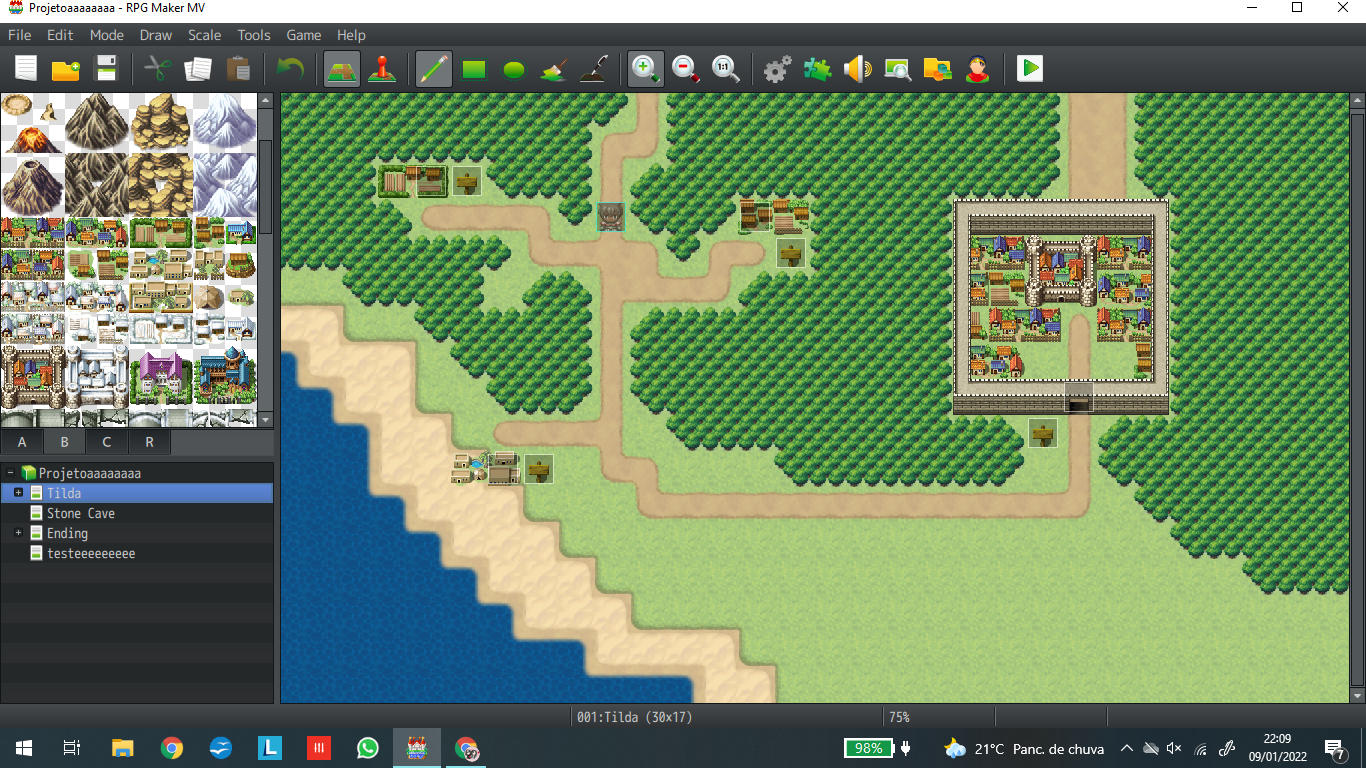Click the taskbar clock showing 22:09

[x=1277, y=748]
